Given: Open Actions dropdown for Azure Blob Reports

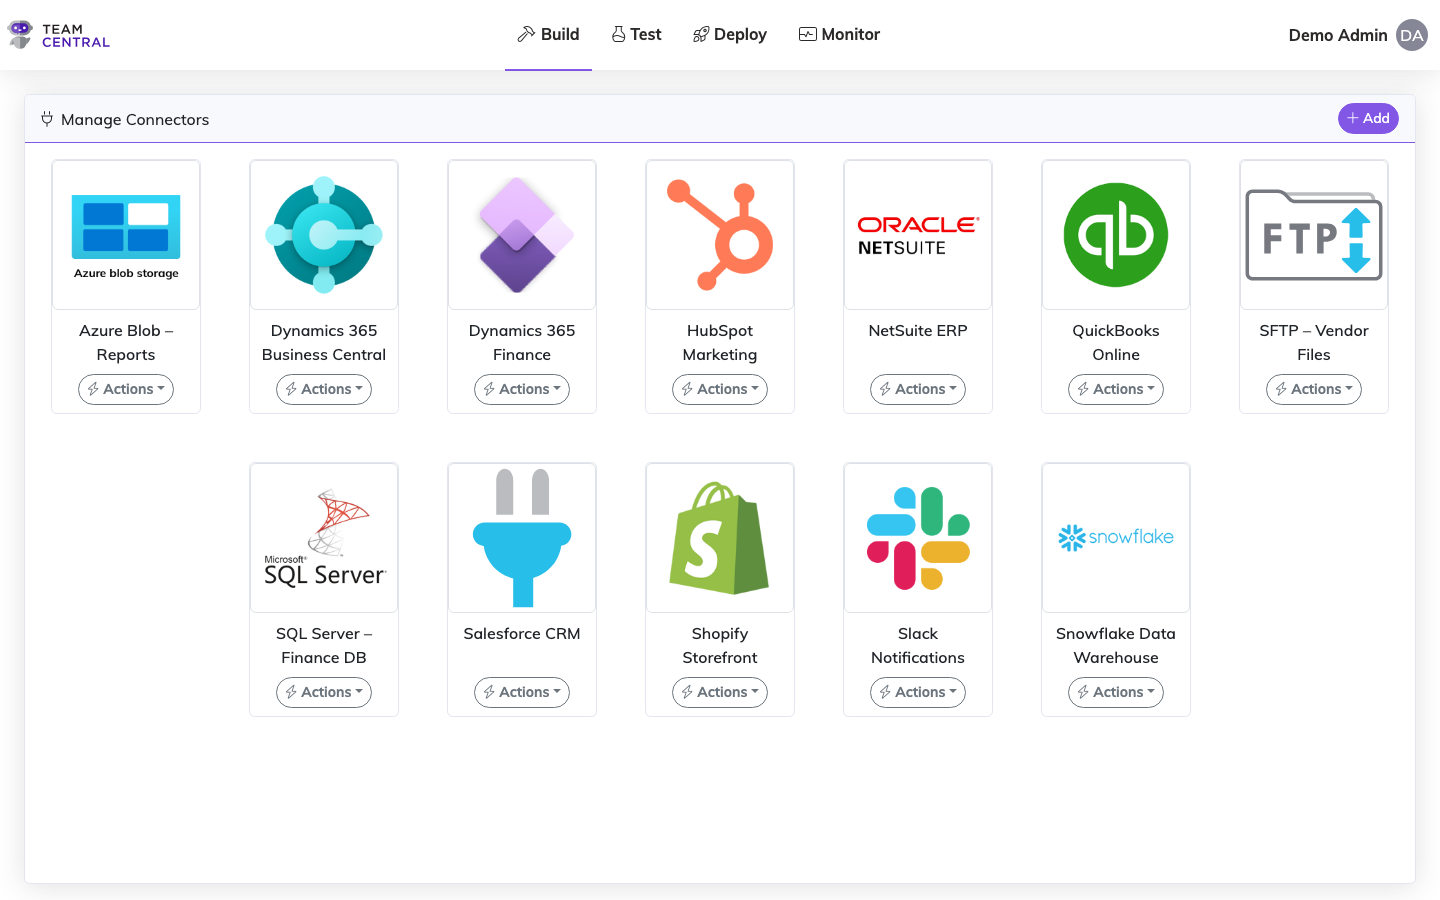Looking at the screenshot, I should pyautogui.click(x=126, y=389).
